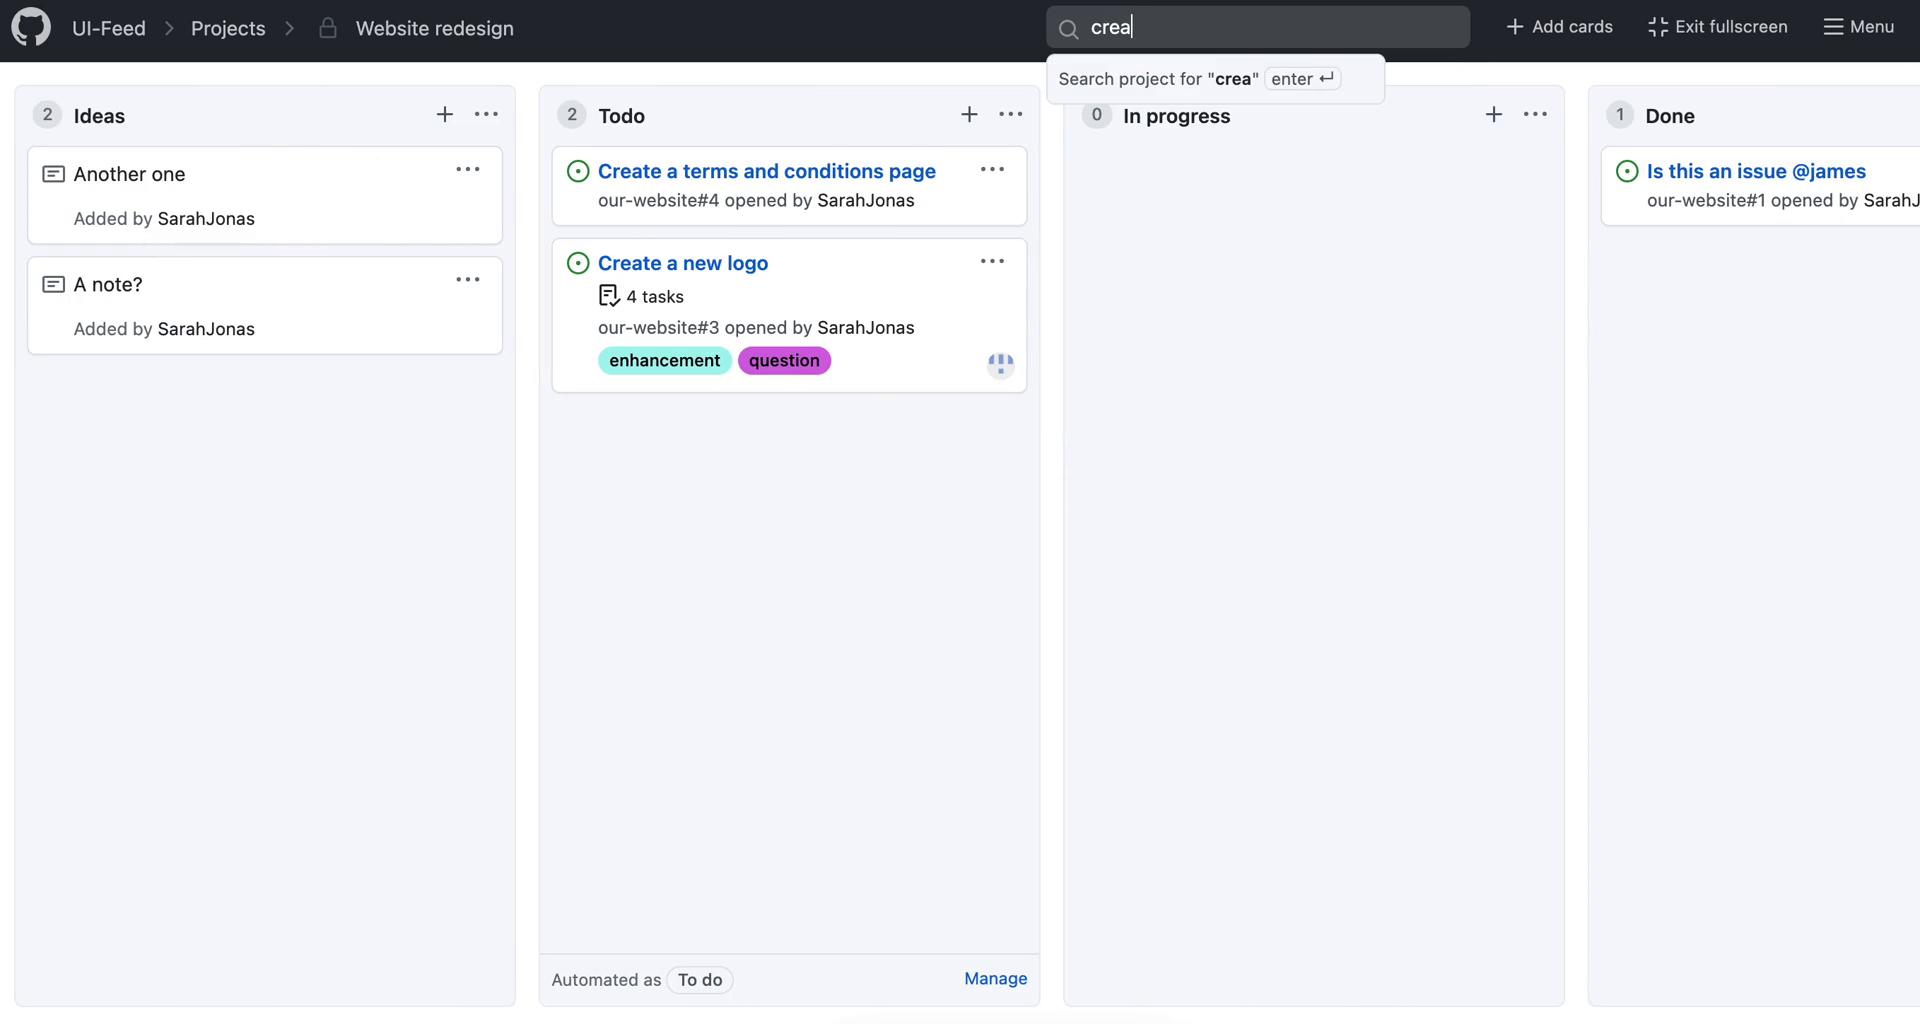The image size is (1920, 1024).
Task: Open options for Create a new logo card
Action: click(992, 262)
